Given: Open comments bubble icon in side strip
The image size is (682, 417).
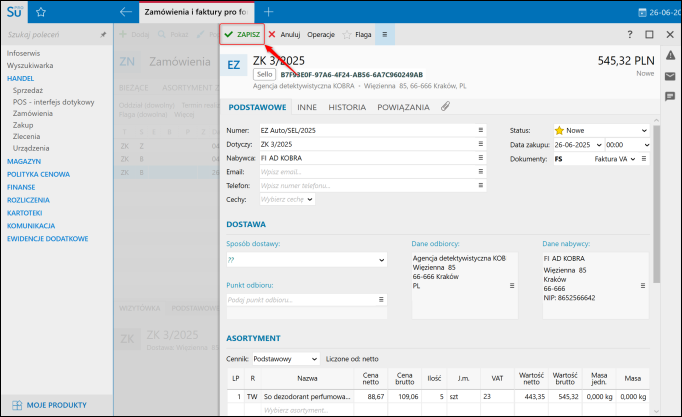Looking at the screenshot, I should pyautogui.click(x=670, y=97).
